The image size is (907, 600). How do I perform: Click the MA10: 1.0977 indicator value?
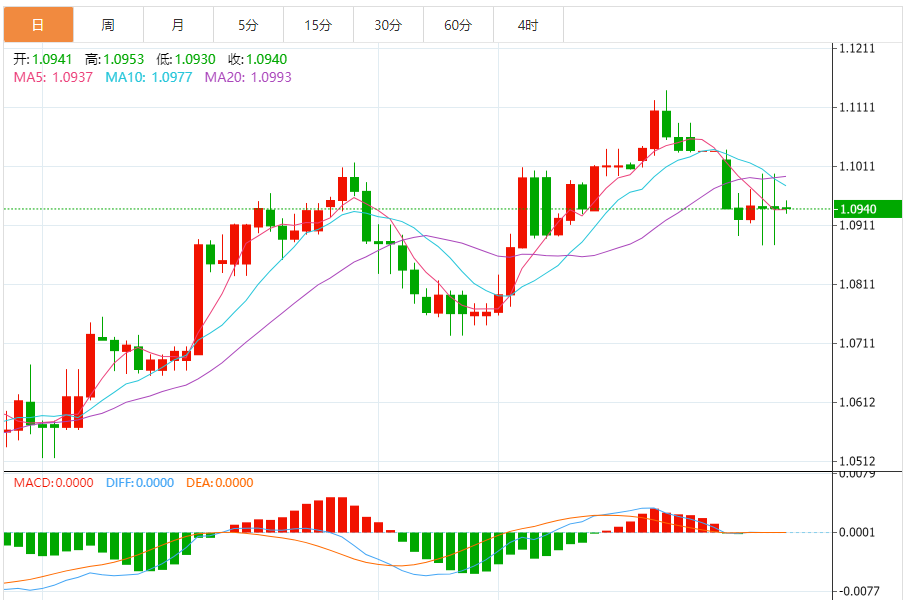tap(149, 78)
